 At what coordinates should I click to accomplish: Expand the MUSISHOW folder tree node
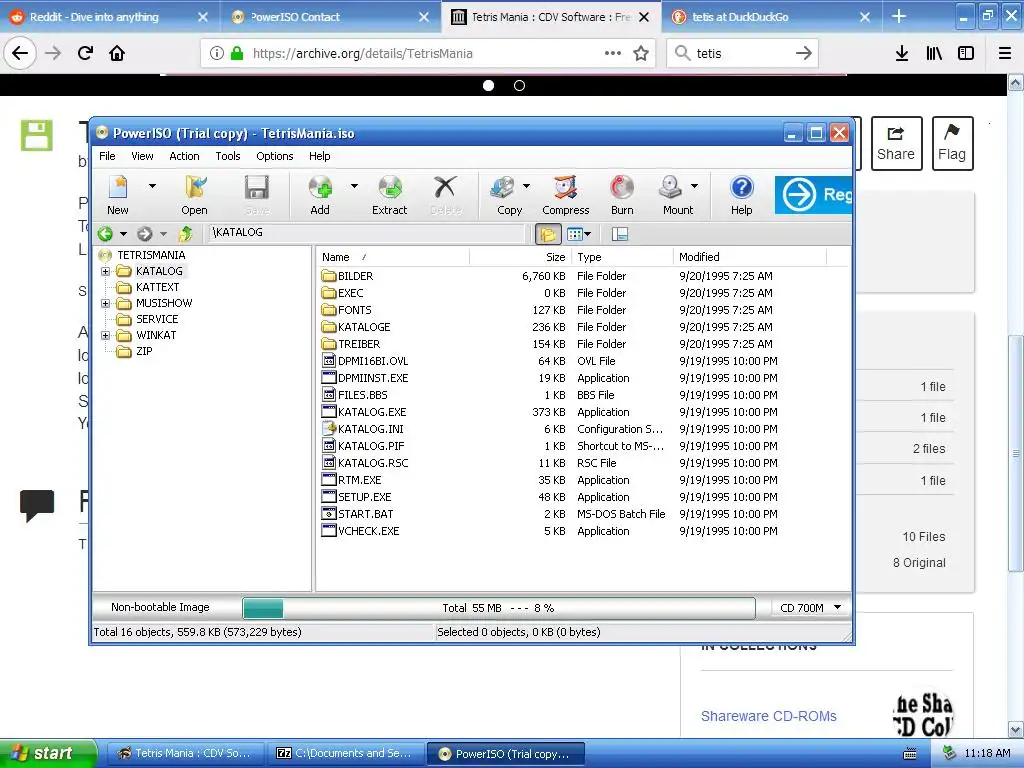point(105,303)
